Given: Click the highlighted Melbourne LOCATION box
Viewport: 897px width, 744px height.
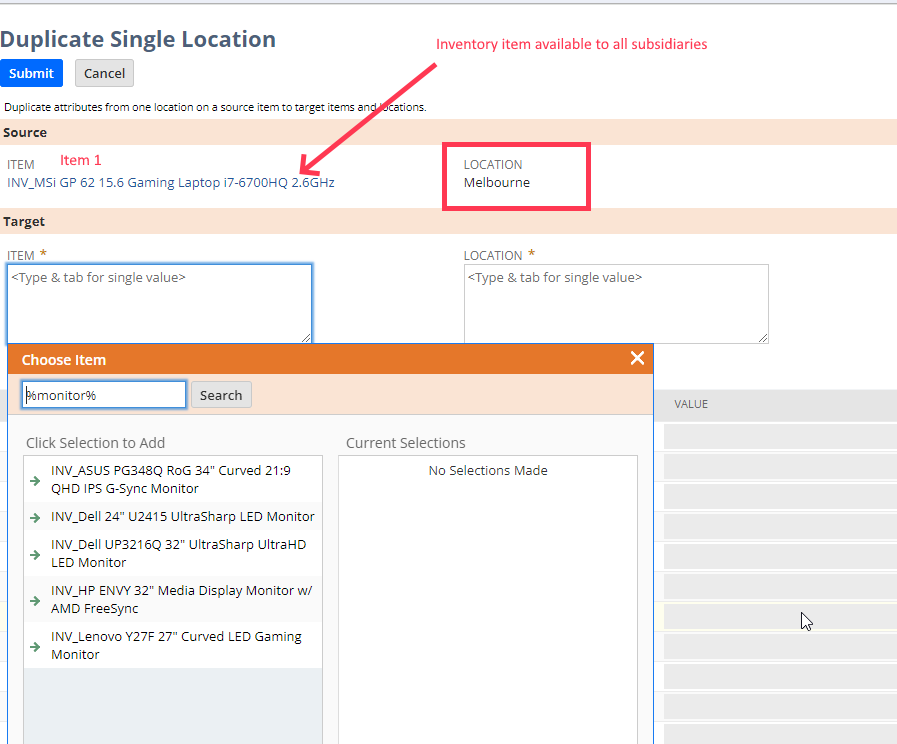Looking at the screenshot, I should click(516, 176).
